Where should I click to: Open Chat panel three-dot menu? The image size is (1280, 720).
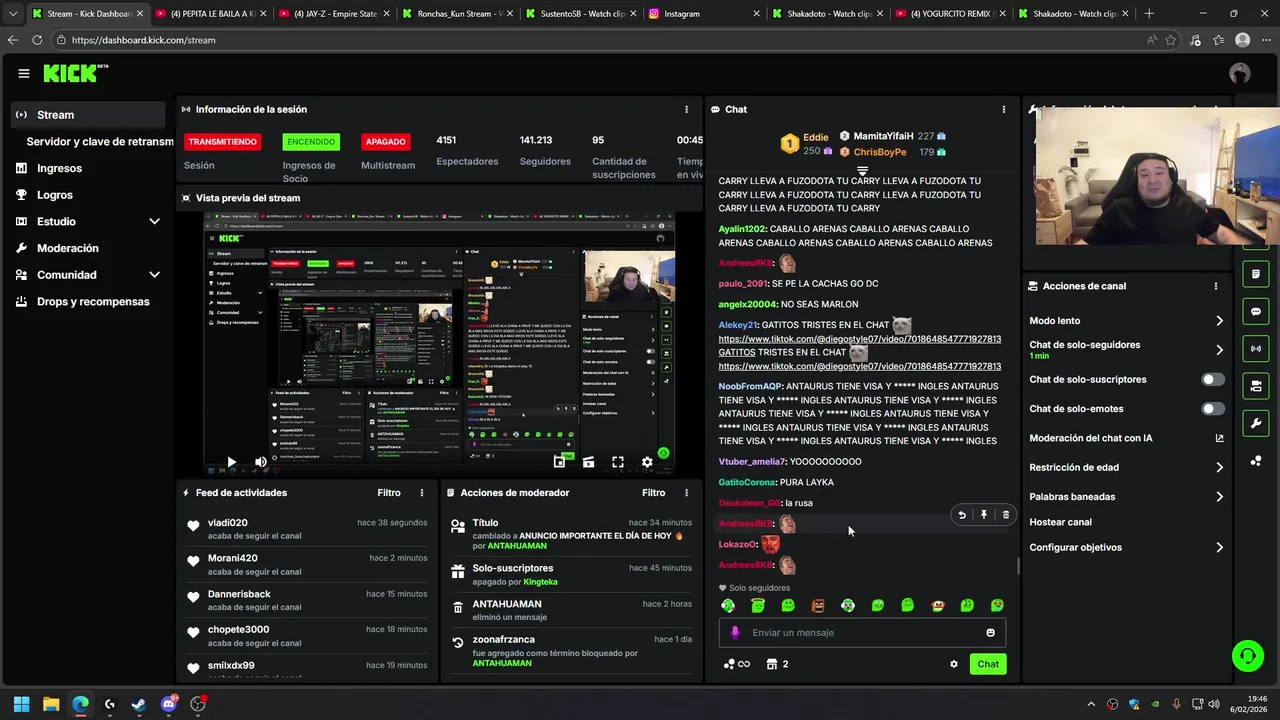(1004, 110)
